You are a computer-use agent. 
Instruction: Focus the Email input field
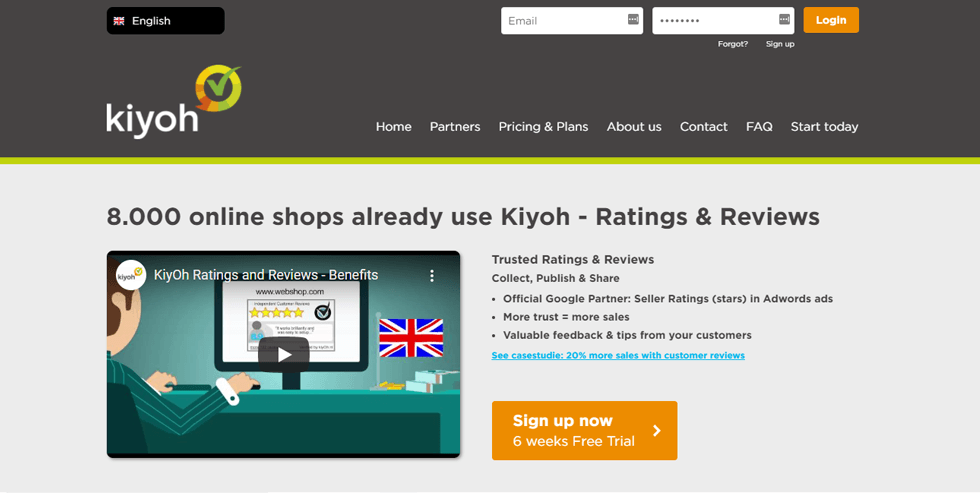click(x=572, y=21)
